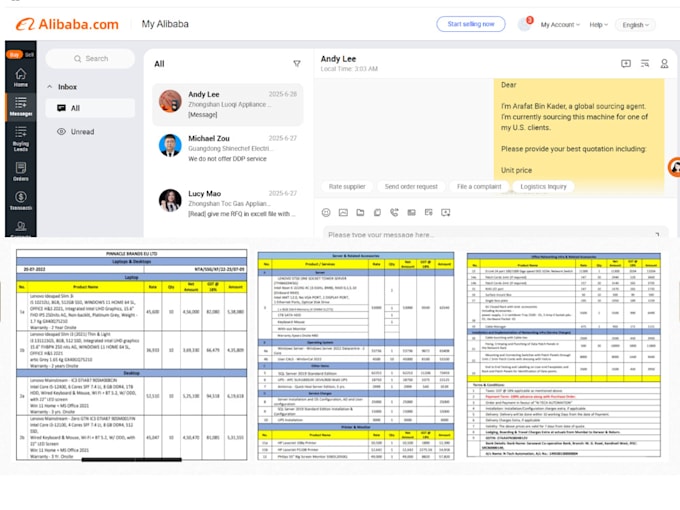Image resolution: width=680 pixels, height=510 pixels.
Task: Open Lucy Mao conversation
Action: tap(228, 203)
